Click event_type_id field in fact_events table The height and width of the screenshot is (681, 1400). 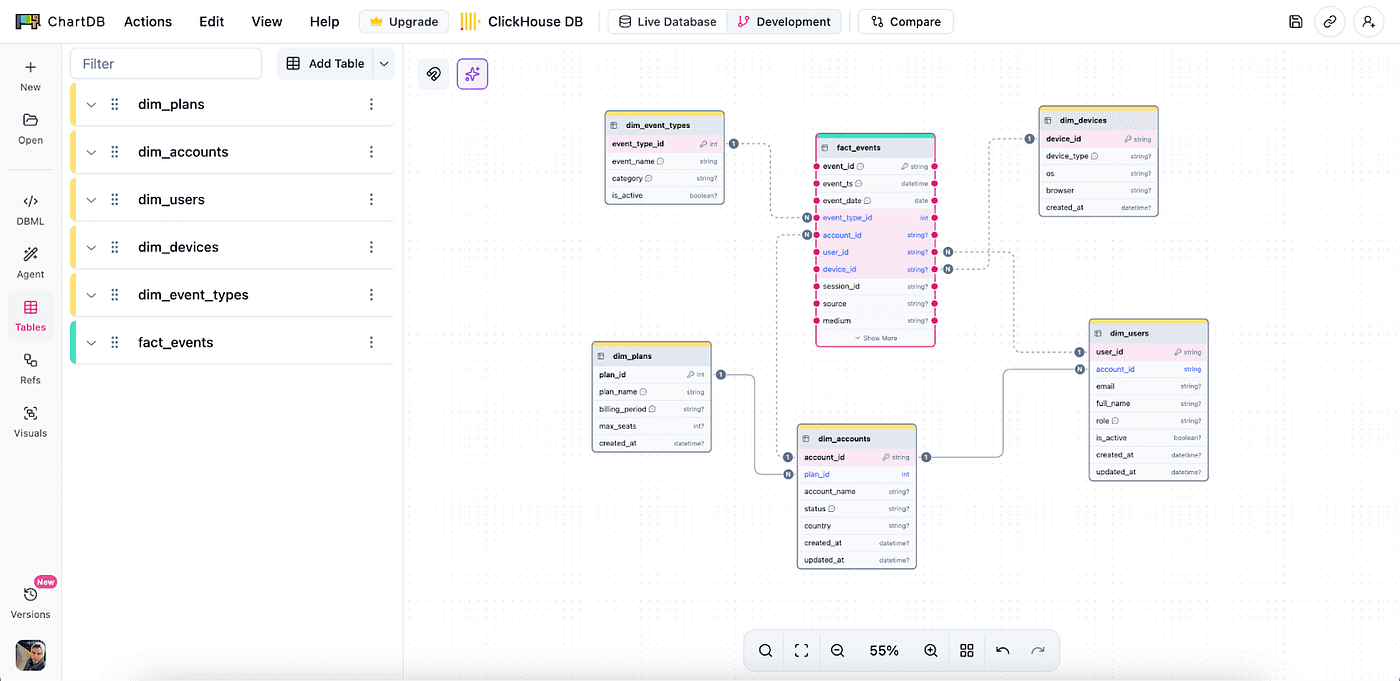(876, 217)
